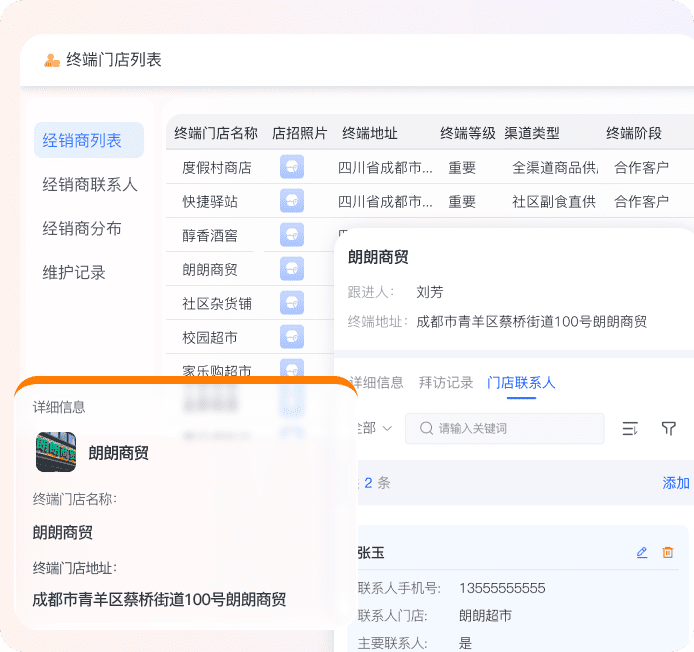The image size is (694, 652).
Task: Select the 门店联系人 tab
Action: pyautogui.click(x=521, y=382)
